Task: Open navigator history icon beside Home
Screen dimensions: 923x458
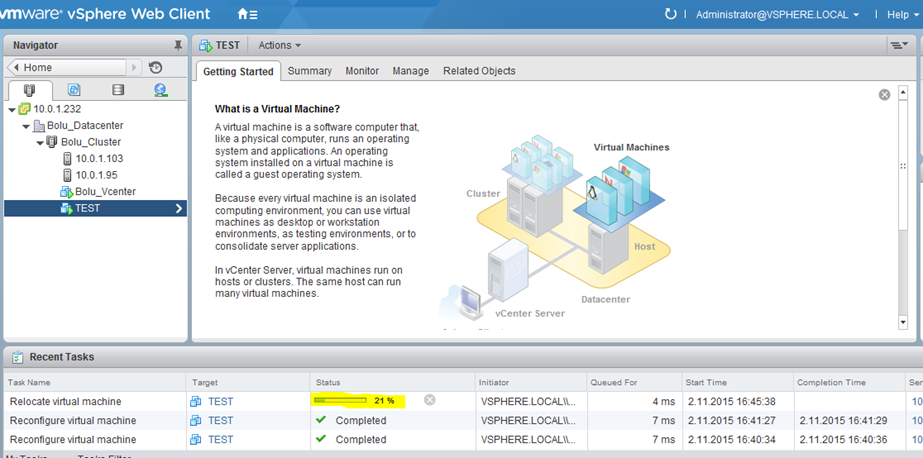Action: 155,68
